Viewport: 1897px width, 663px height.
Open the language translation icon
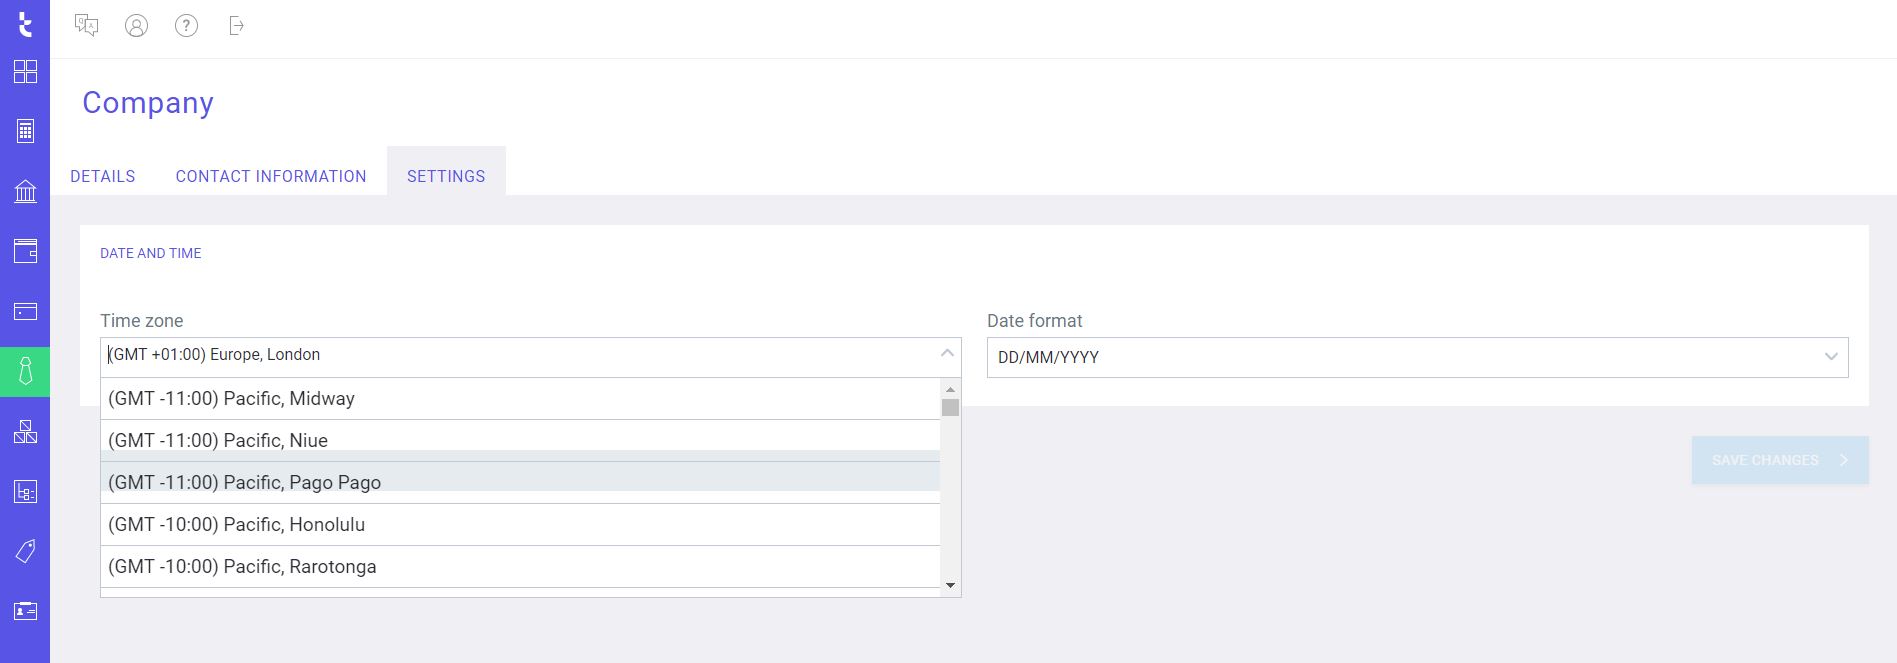[87, 26]
